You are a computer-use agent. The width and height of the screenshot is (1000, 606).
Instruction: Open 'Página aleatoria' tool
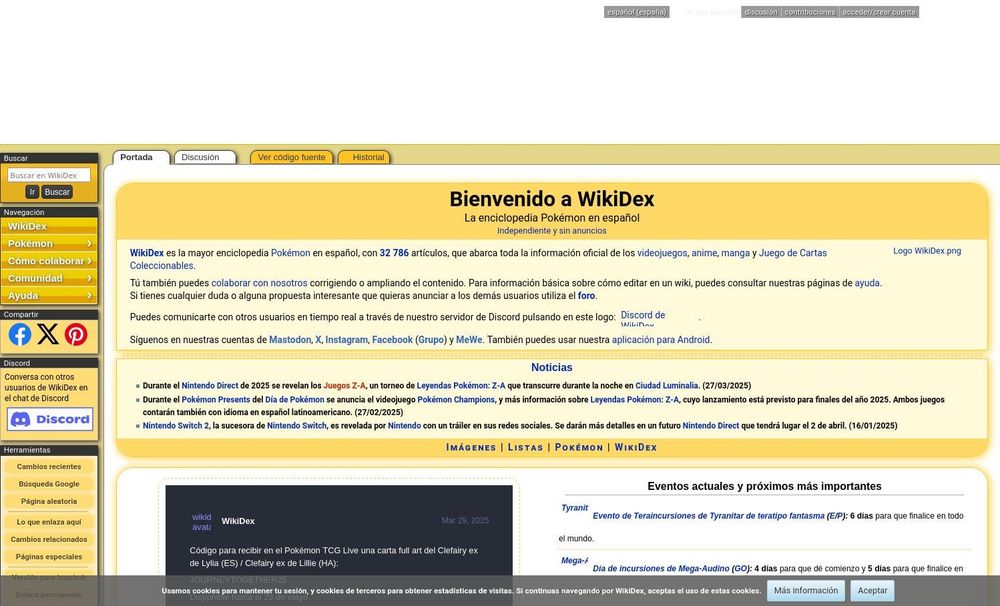[x=49, y=501]
